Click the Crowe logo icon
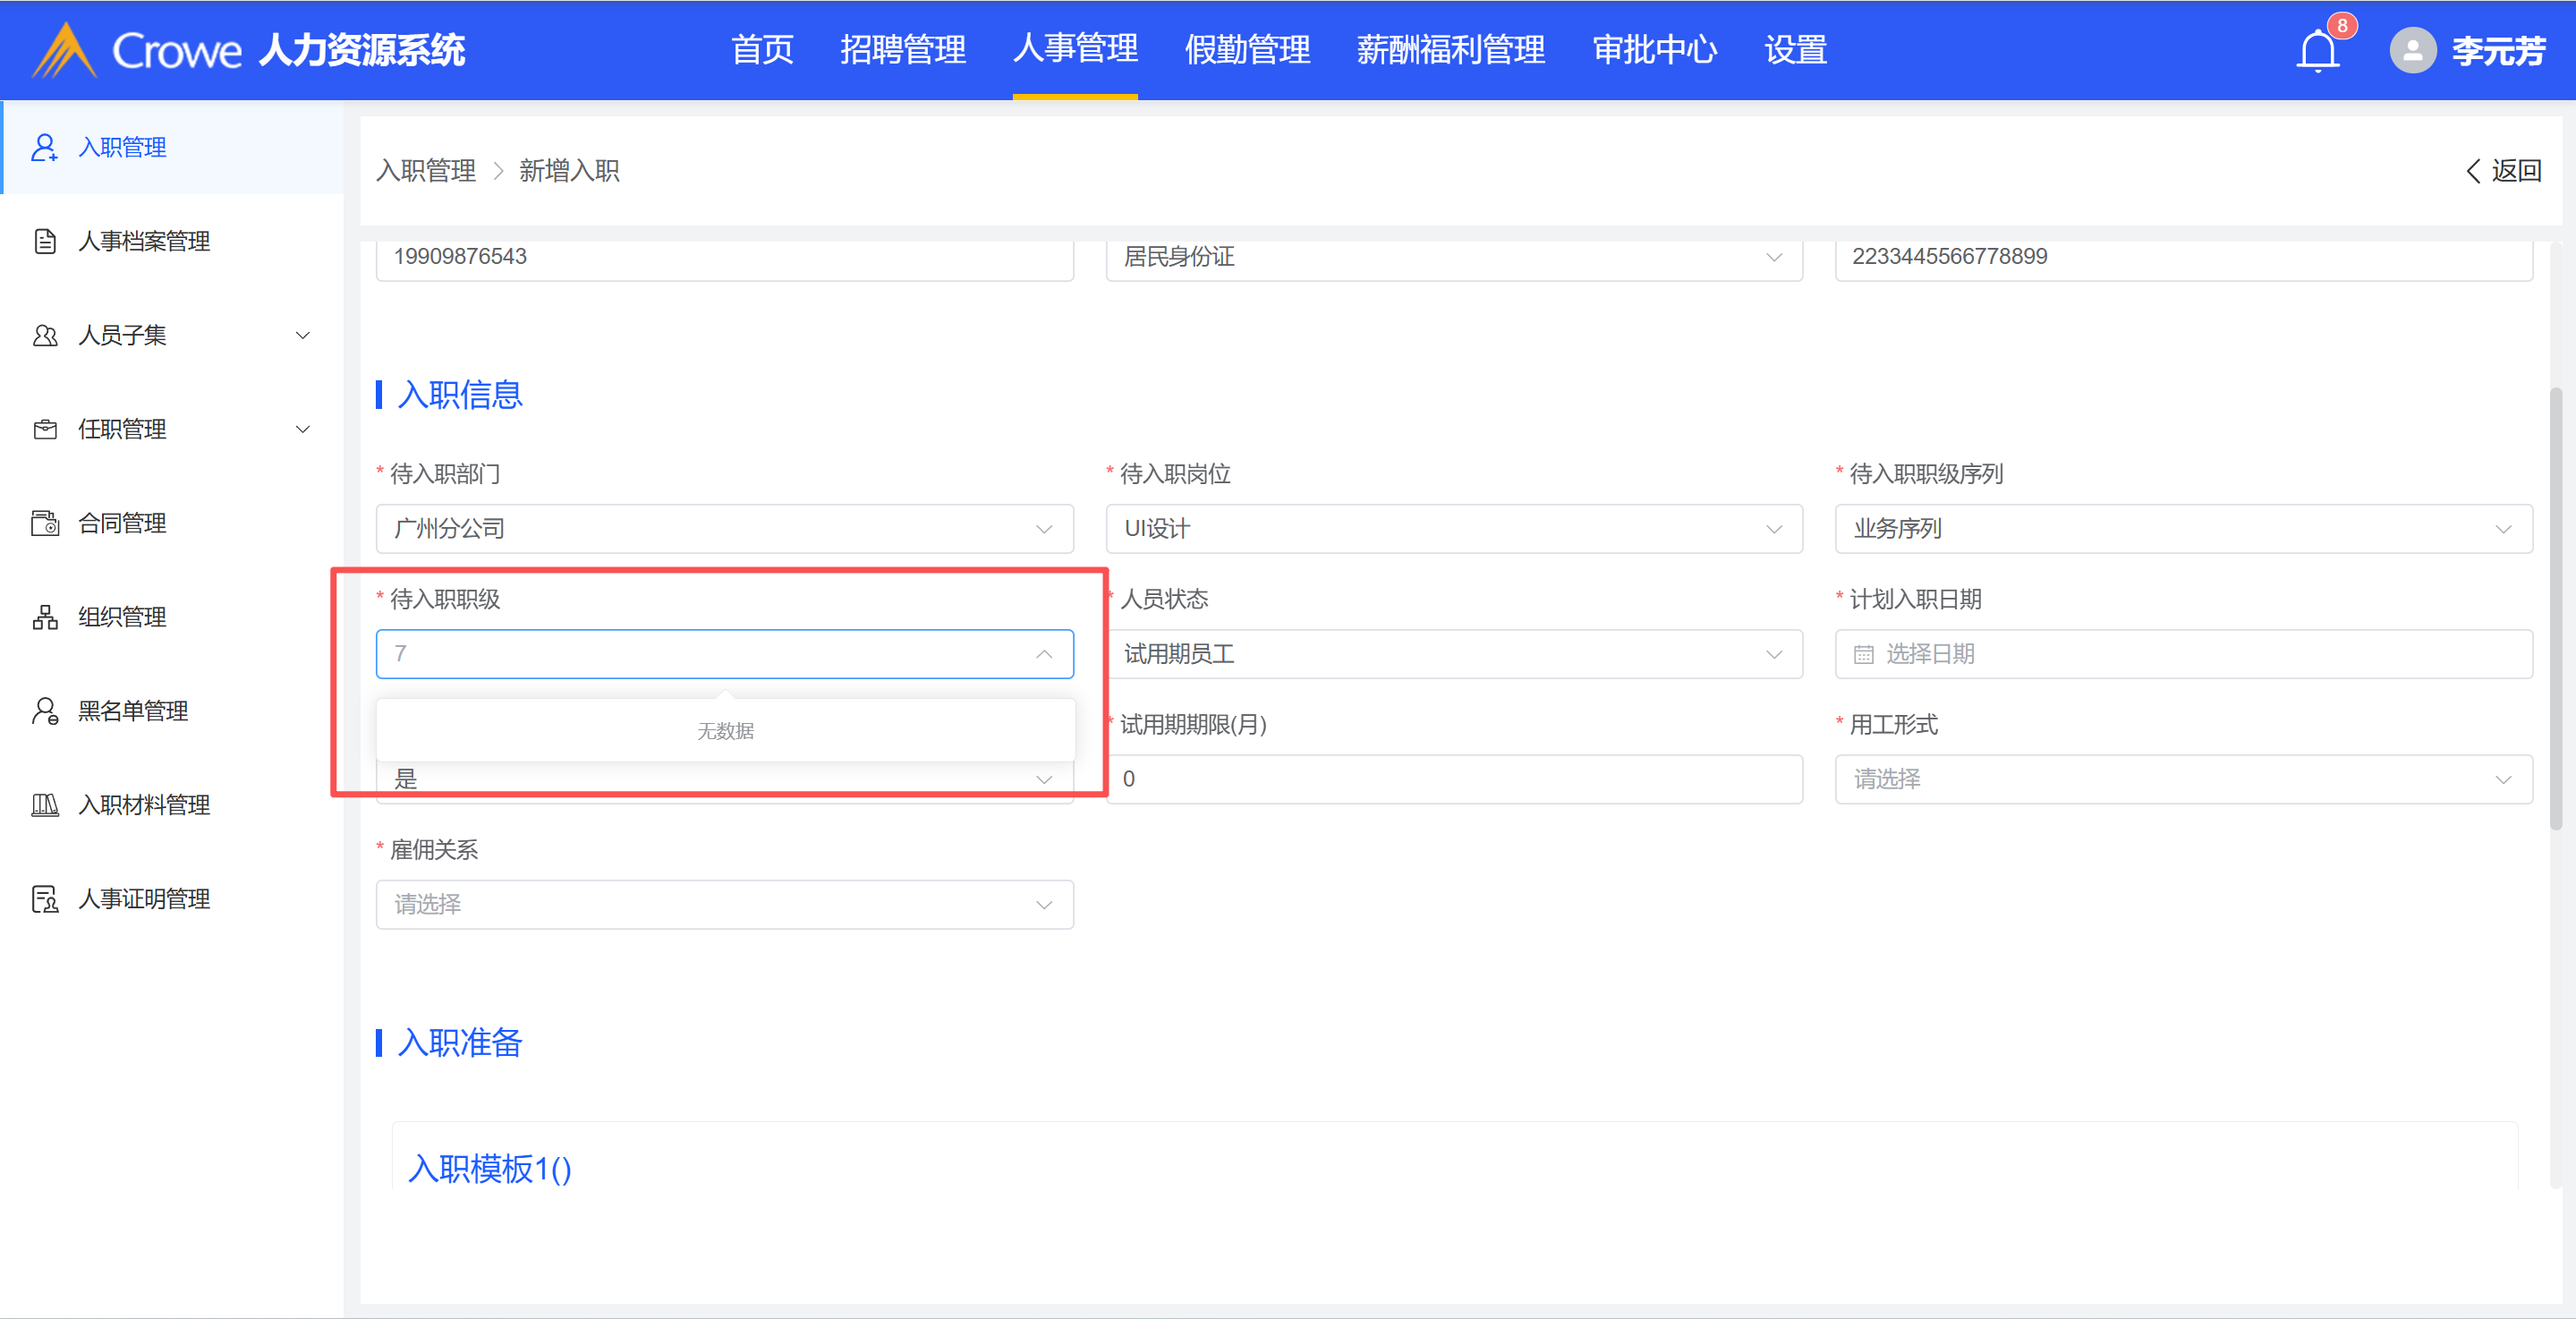2576x1319 pixels. click(x=64, y=50)
